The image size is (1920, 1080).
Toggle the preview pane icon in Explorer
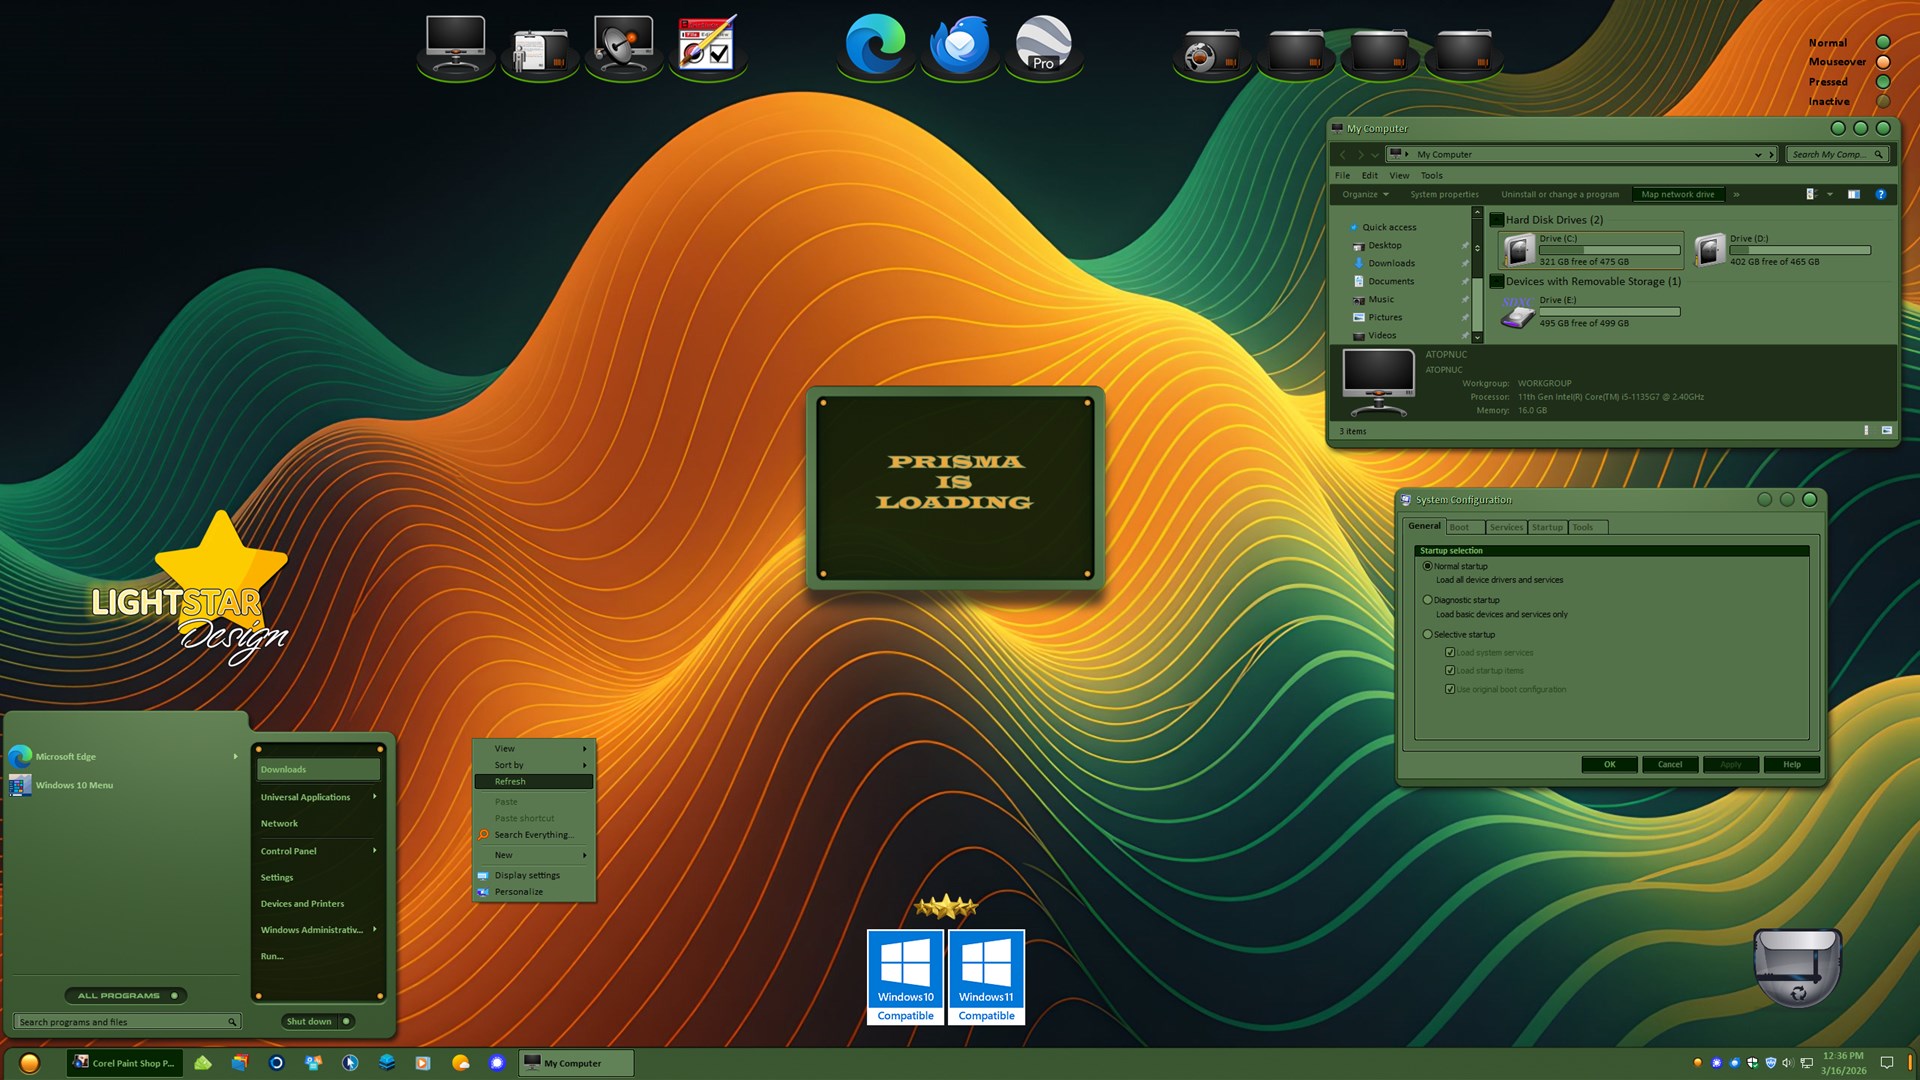click(x=1853, y=194)
